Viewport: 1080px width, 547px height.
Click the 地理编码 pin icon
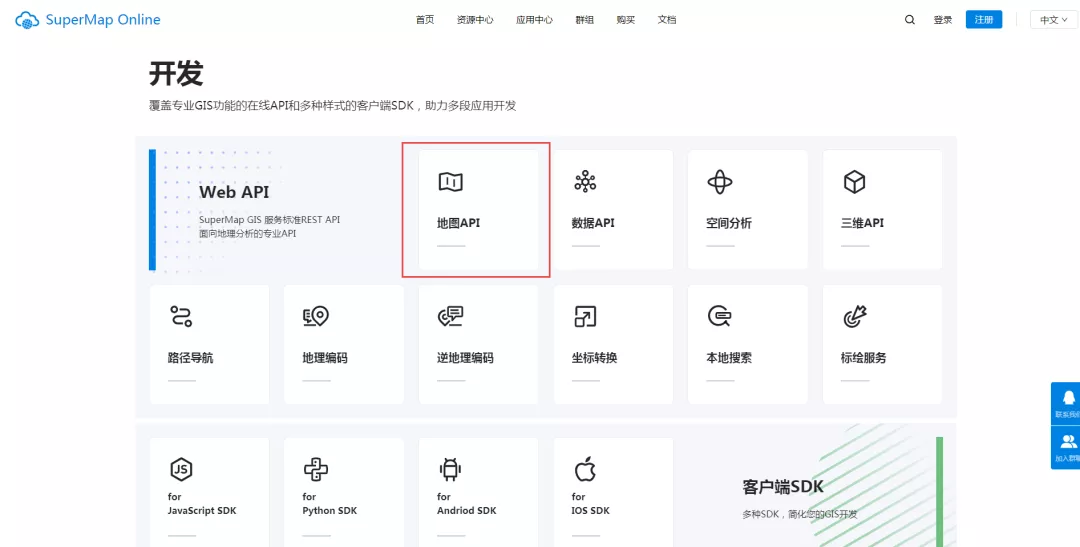click(x=316, y=316)
